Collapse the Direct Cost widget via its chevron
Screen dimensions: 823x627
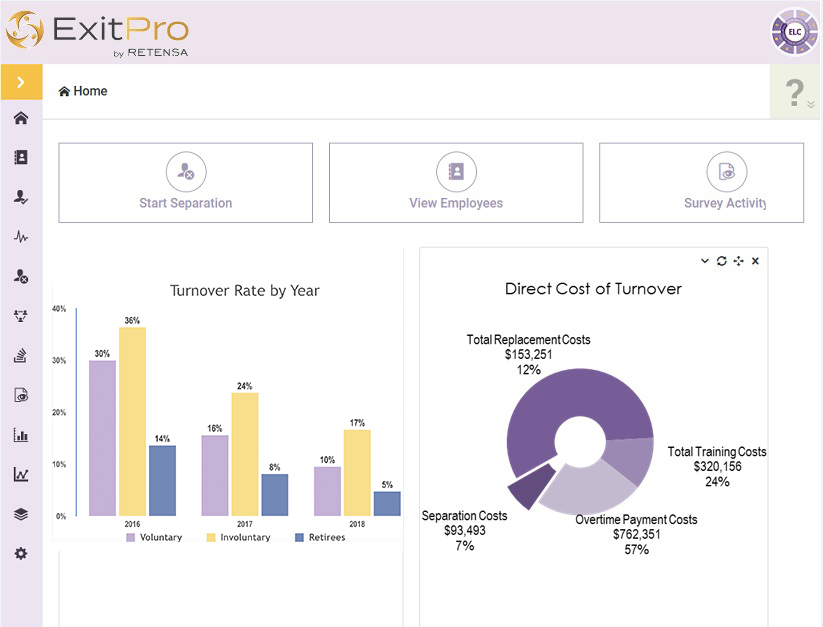(704, 260)
